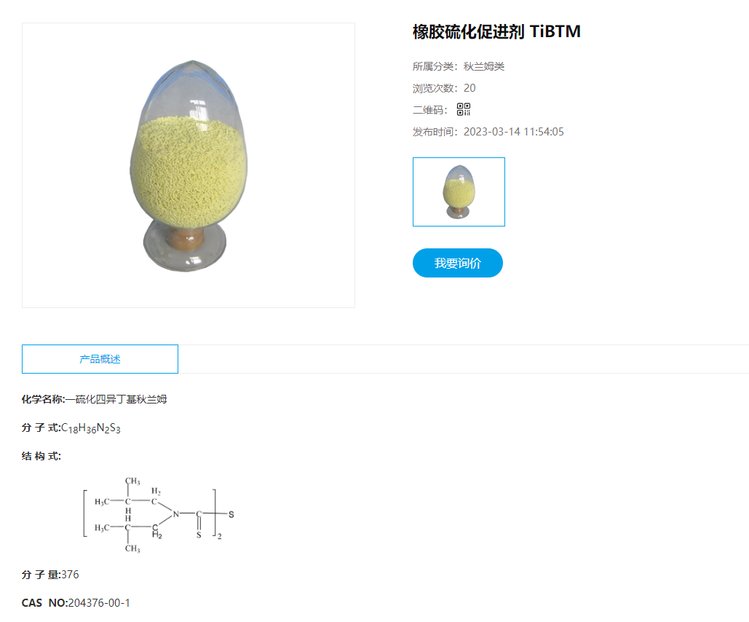Viewport: 749px width, 622px height.
Task: Click the chemical structure diagram image
Action: point(159,515)
